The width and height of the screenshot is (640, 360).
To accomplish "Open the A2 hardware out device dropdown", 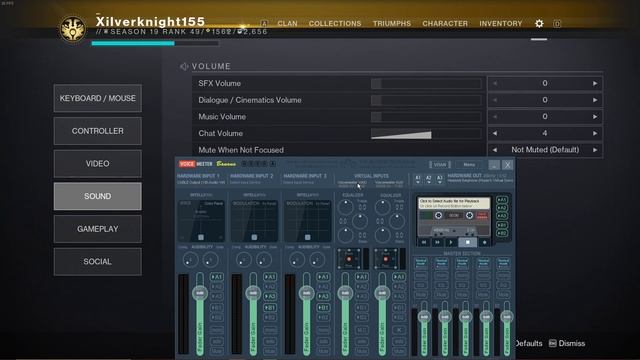I will (429, 179).
